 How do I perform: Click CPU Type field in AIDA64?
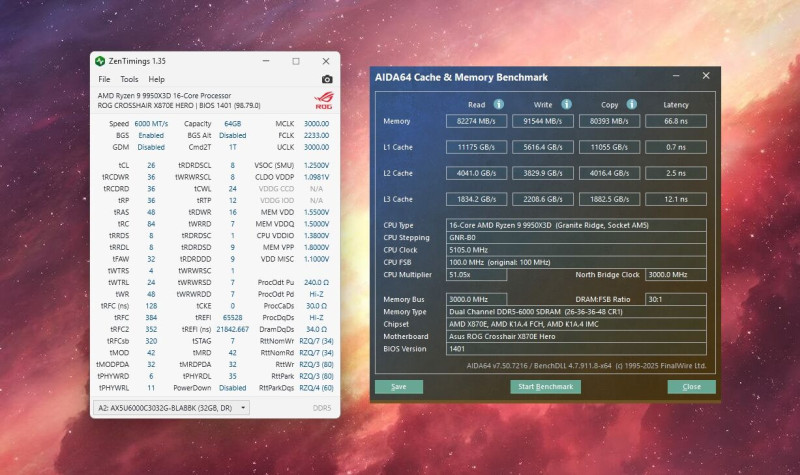click(576, 225)
